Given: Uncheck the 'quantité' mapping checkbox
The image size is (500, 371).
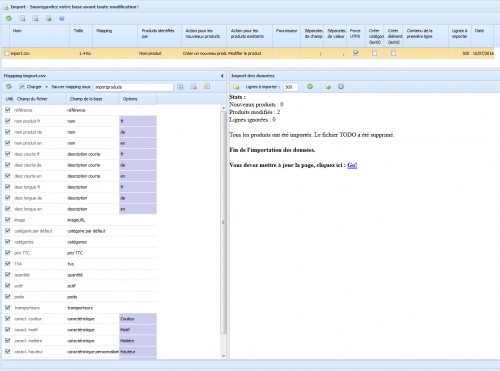Looking at the screenshot, I should tap(8, 275).
